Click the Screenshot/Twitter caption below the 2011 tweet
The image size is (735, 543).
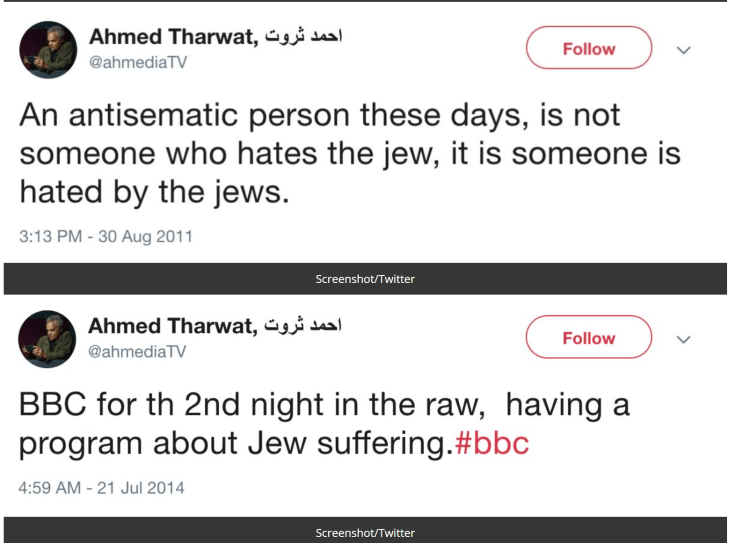[x=365, y=279]
